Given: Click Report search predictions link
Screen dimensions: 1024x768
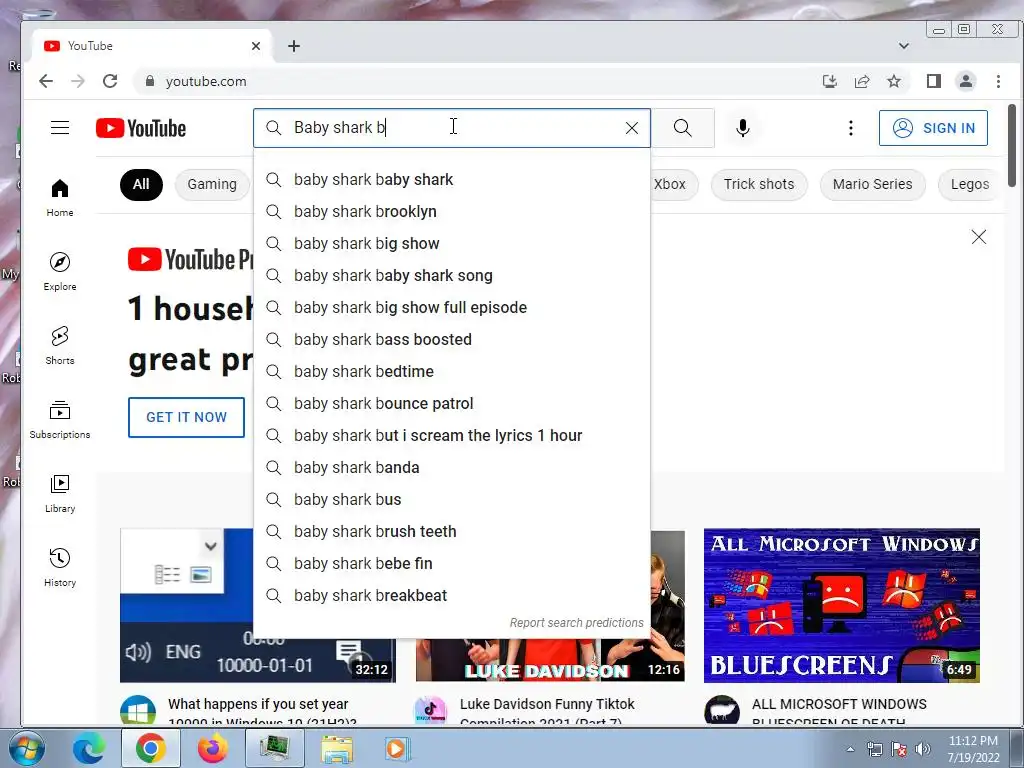Looking at the screenshot, I should click(x=577, y=623).
